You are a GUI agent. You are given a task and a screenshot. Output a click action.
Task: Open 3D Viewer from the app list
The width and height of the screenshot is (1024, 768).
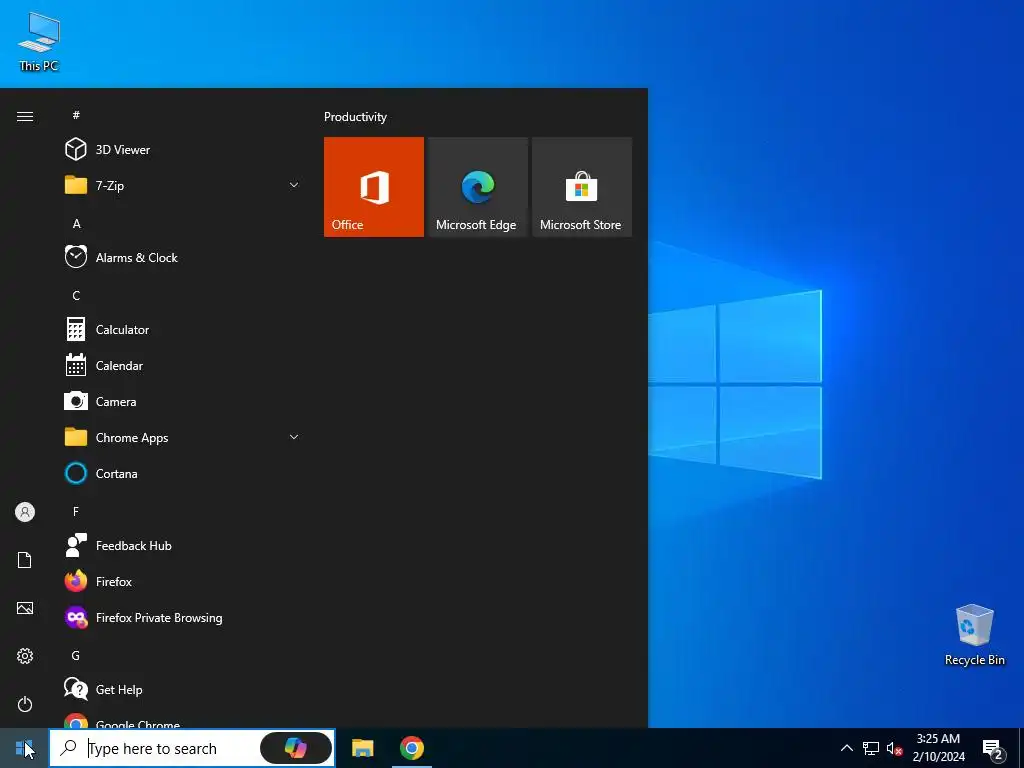pos(183,150)
